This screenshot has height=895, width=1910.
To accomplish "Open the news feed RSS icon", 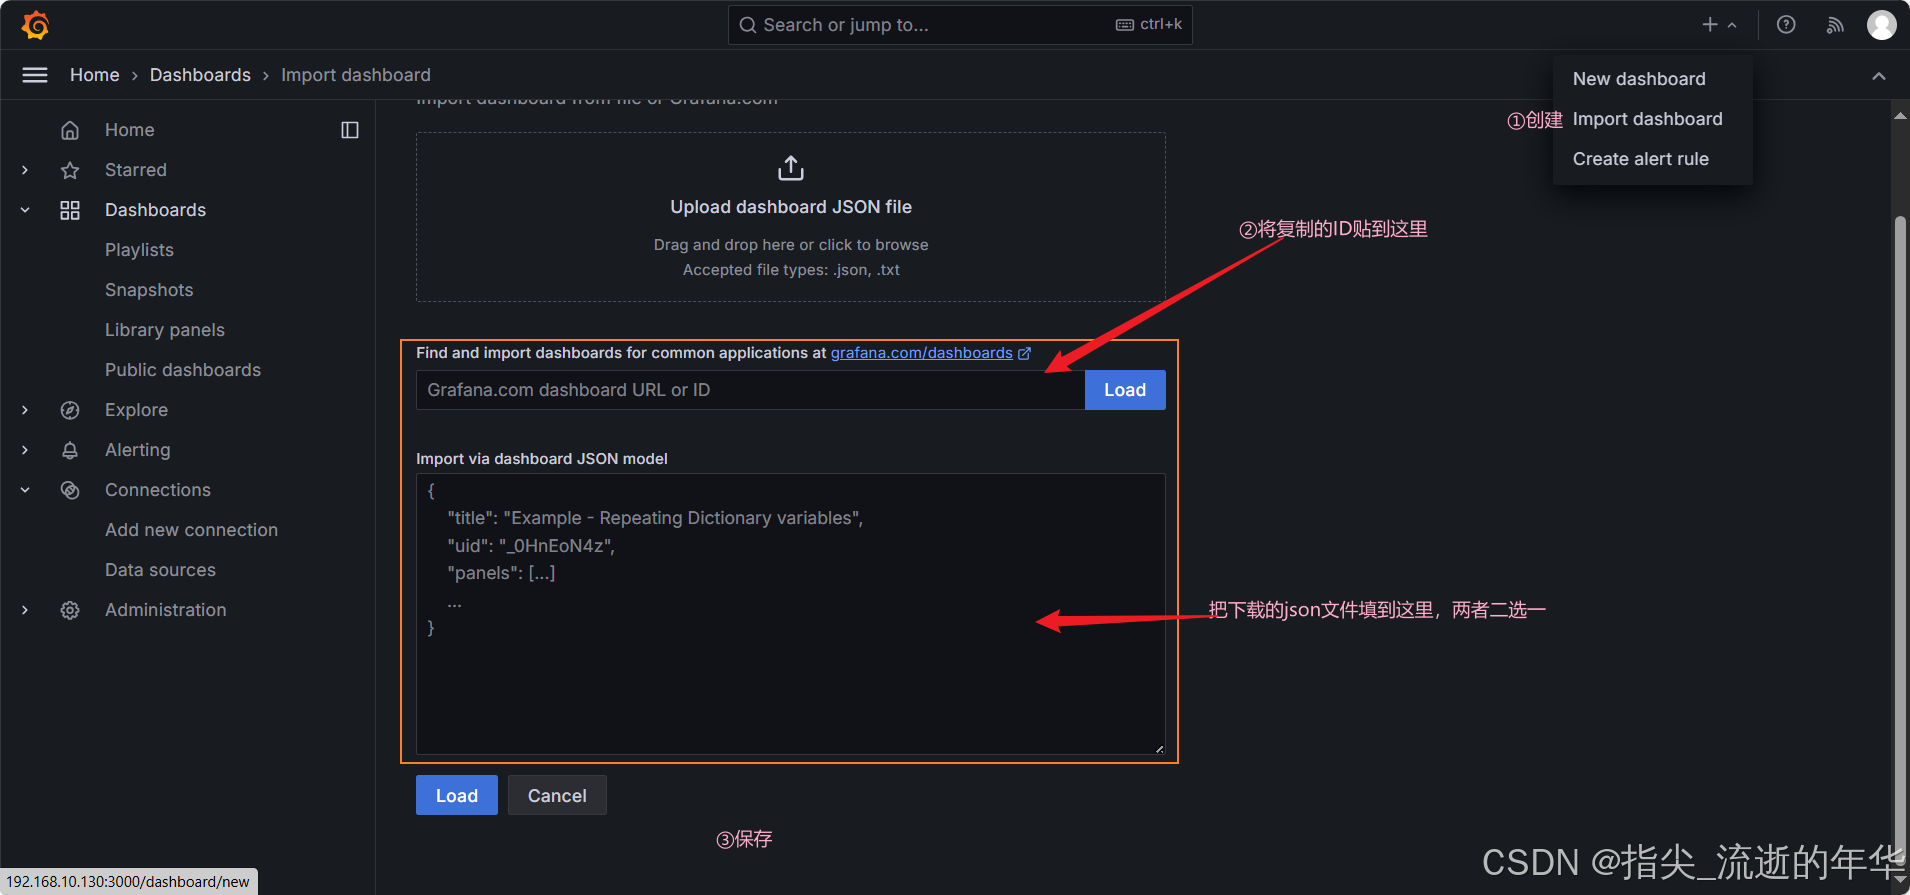I will click(1835, 25).
